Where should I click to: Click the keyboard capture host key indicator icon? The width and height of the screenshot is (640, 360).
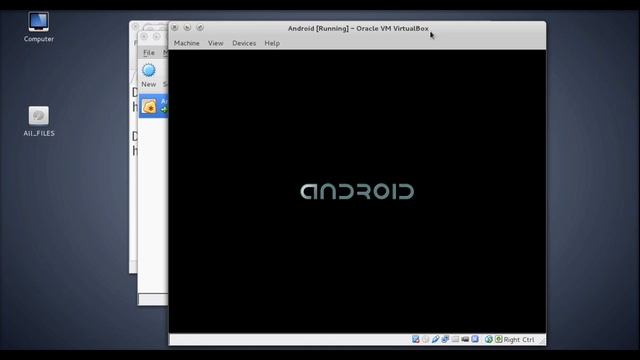(x=498, y=339)
